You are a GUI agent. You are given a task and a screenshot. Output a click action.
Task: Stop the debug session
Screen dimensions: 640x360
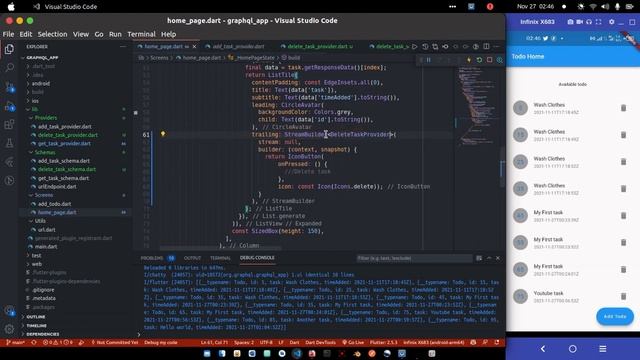click(489, 60)
